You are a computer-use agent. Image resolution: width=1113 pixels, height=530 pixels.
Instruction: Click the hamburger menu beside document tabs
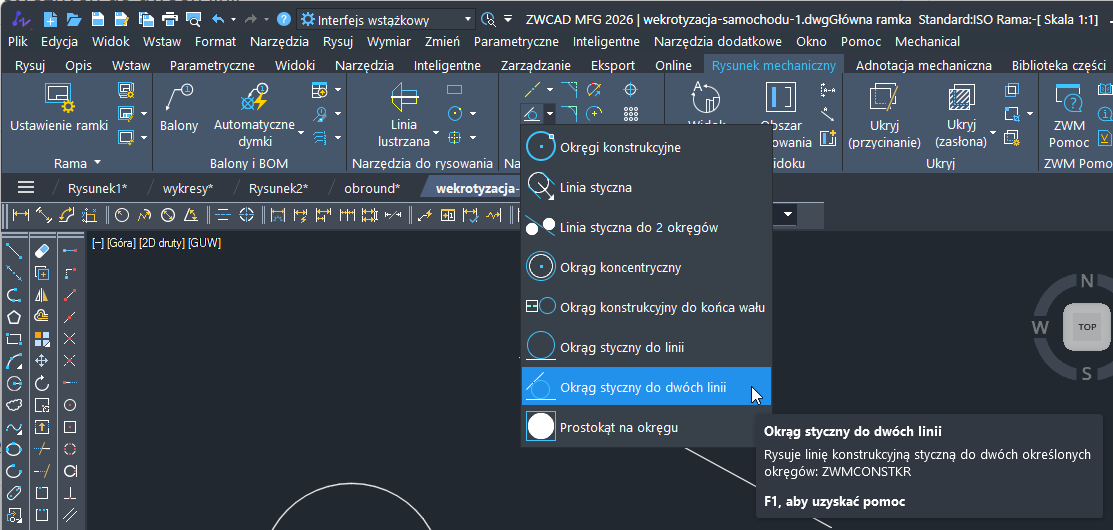(x=26, y=187)
